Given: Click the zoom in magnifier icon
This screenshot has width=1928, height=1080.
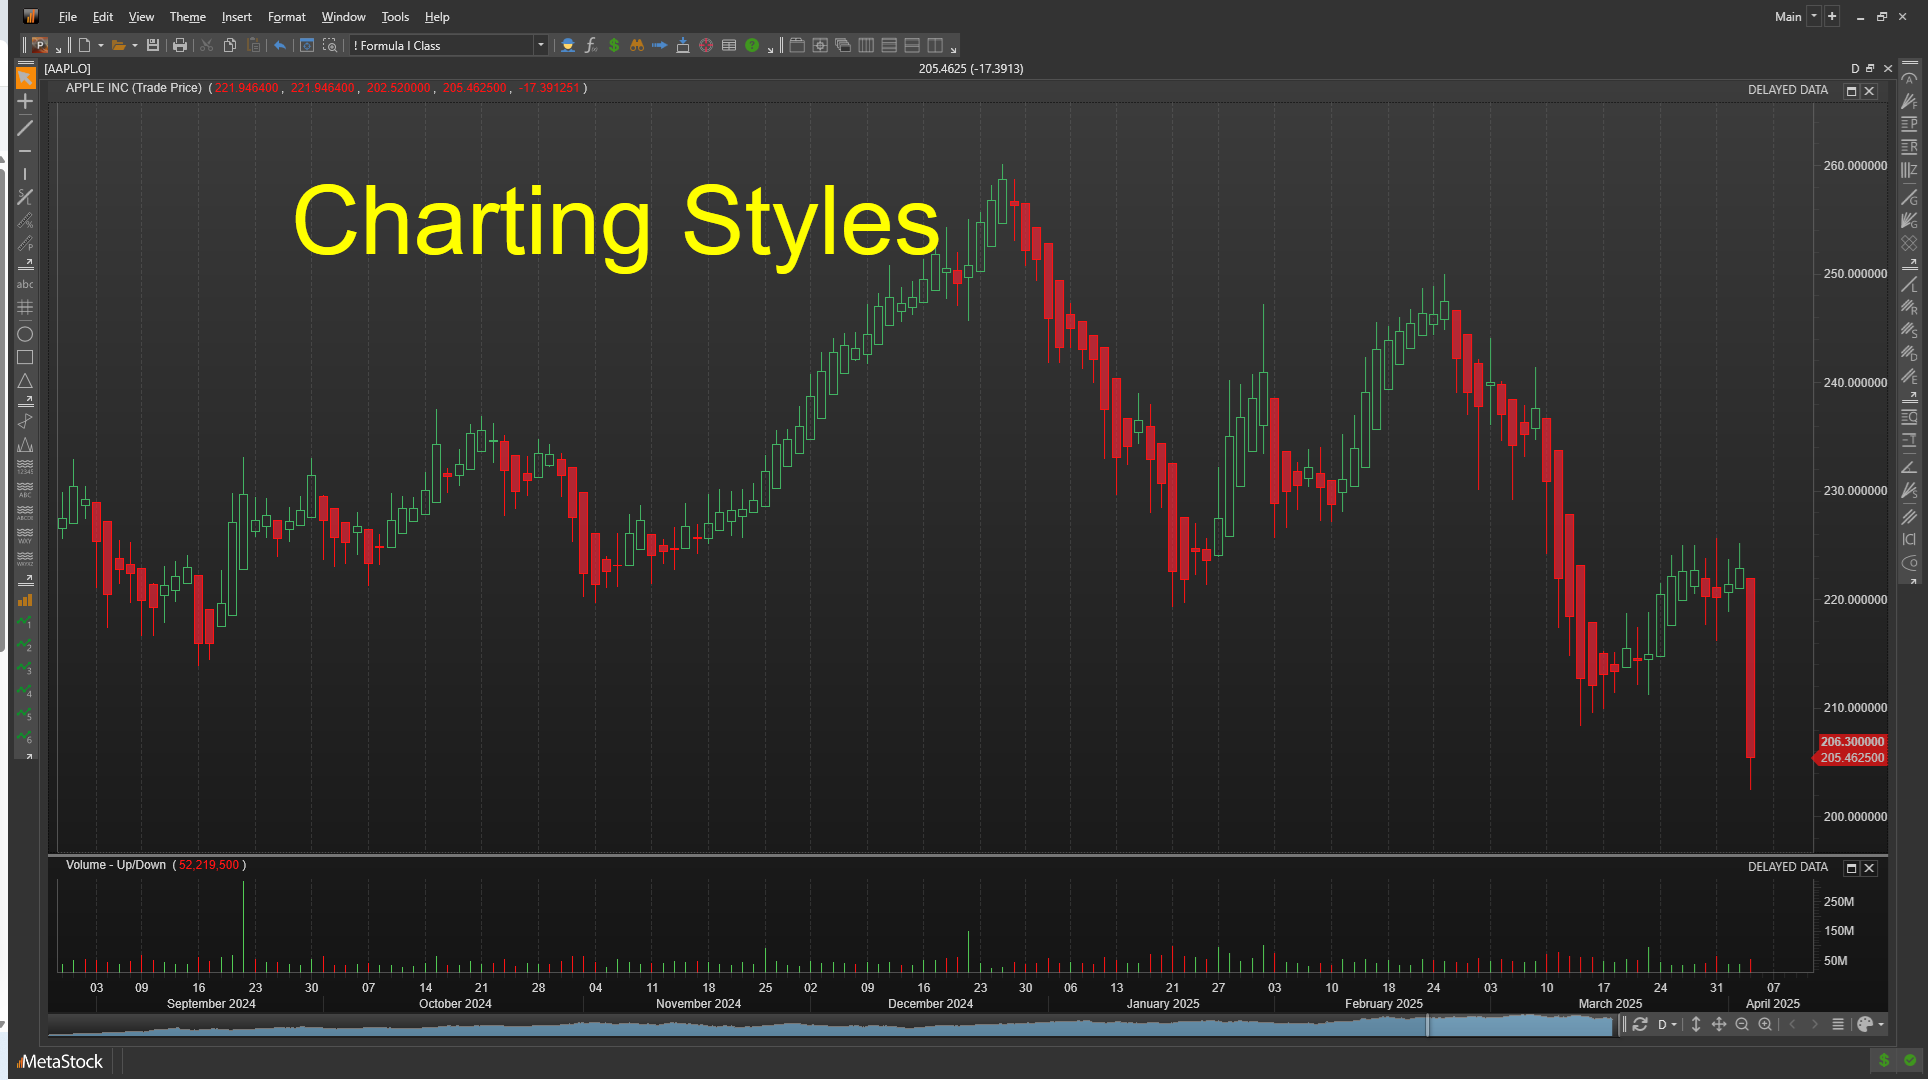Looking at the screenshot, I should tap(1765, 1025).
